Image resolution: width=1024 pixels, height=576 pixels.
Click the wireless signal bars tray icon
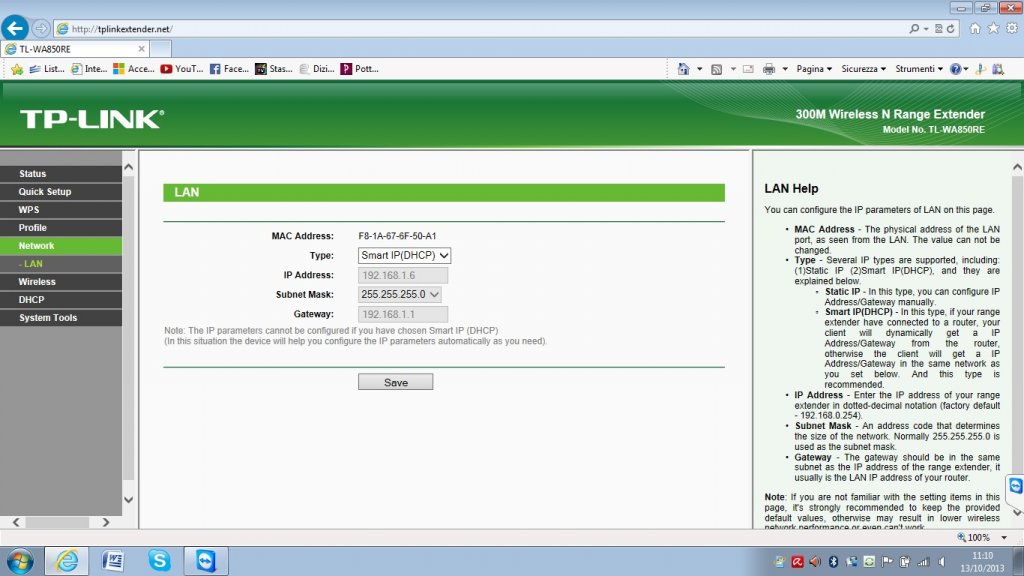[923, 562]
